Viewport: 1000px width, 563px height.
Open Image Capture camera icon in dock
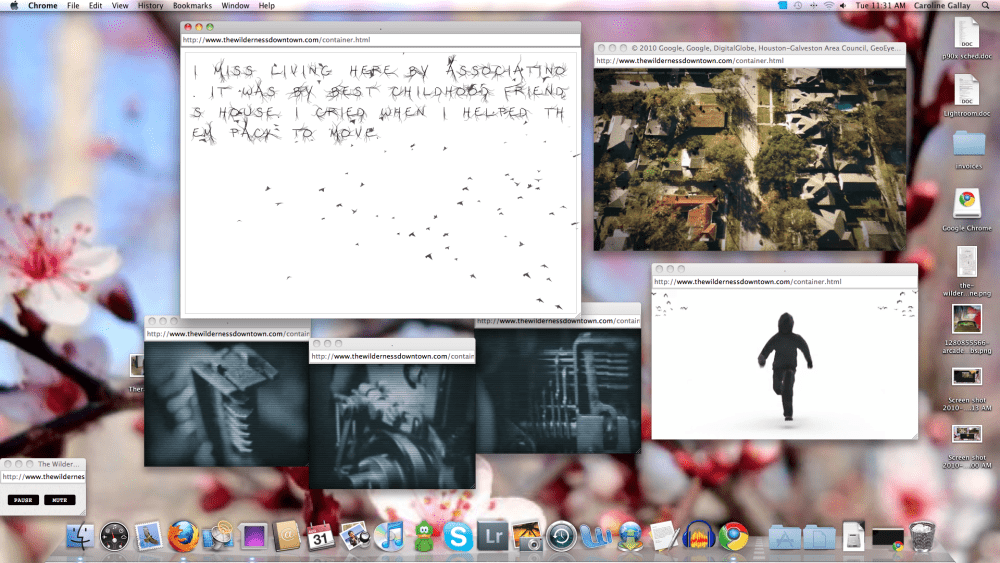point(527,537)
